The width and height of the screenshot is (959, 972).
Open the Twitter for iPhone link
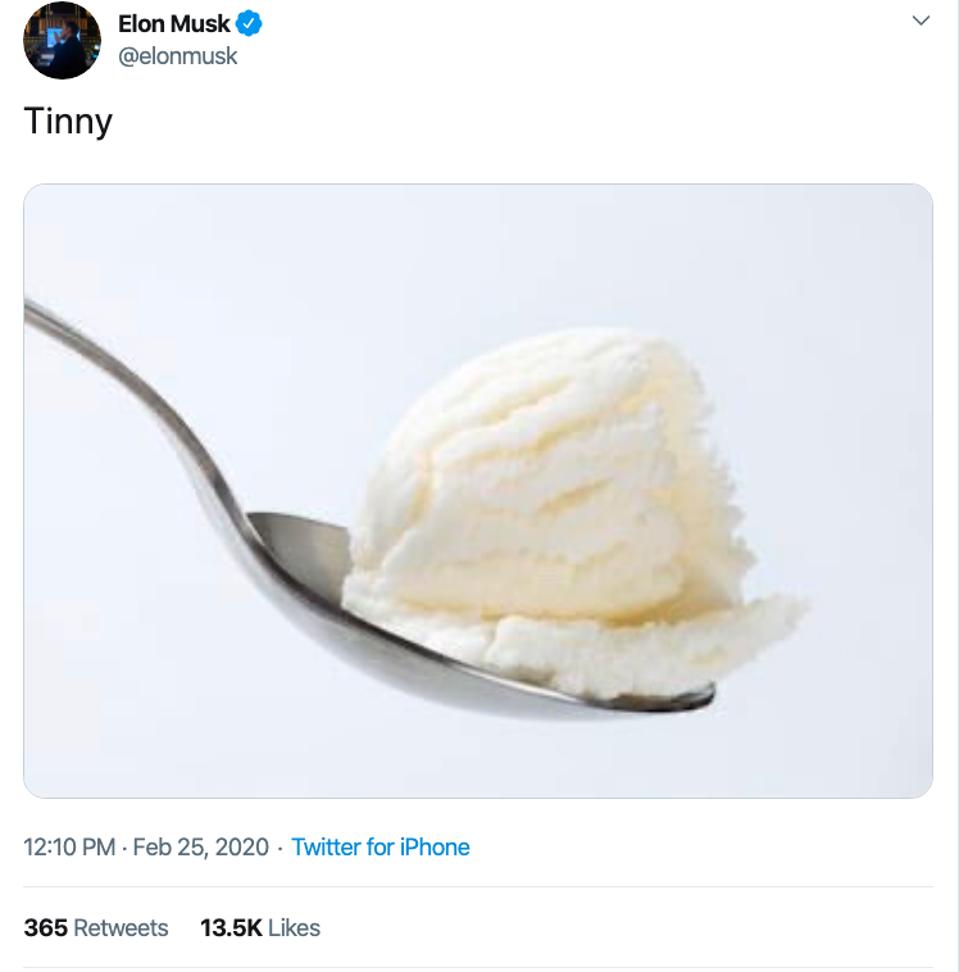[x=380, y=847]
